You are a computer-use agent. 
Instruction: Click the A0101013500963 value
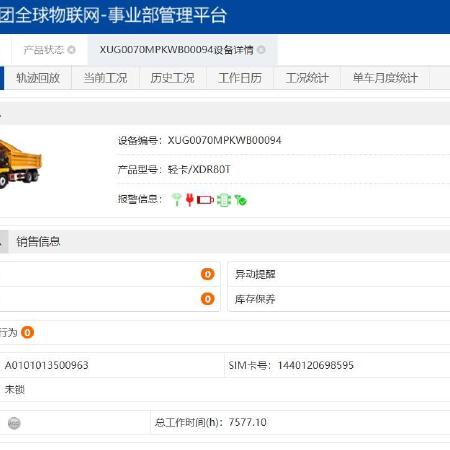coord(47,365)
